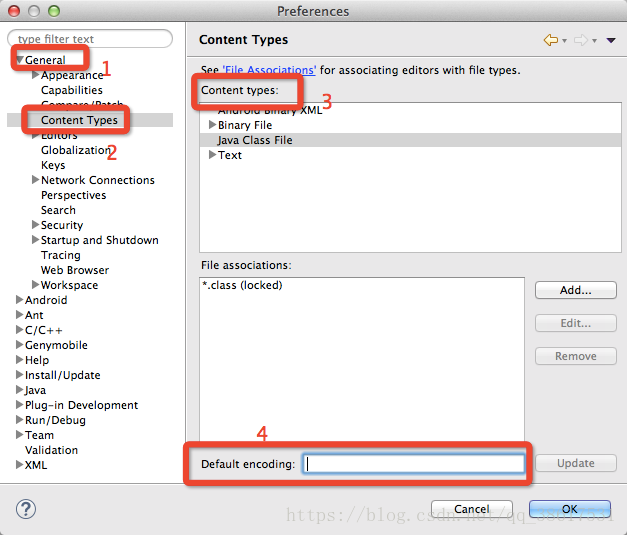
Task: Open the help question mark icon
Action: tap(26, 509)
